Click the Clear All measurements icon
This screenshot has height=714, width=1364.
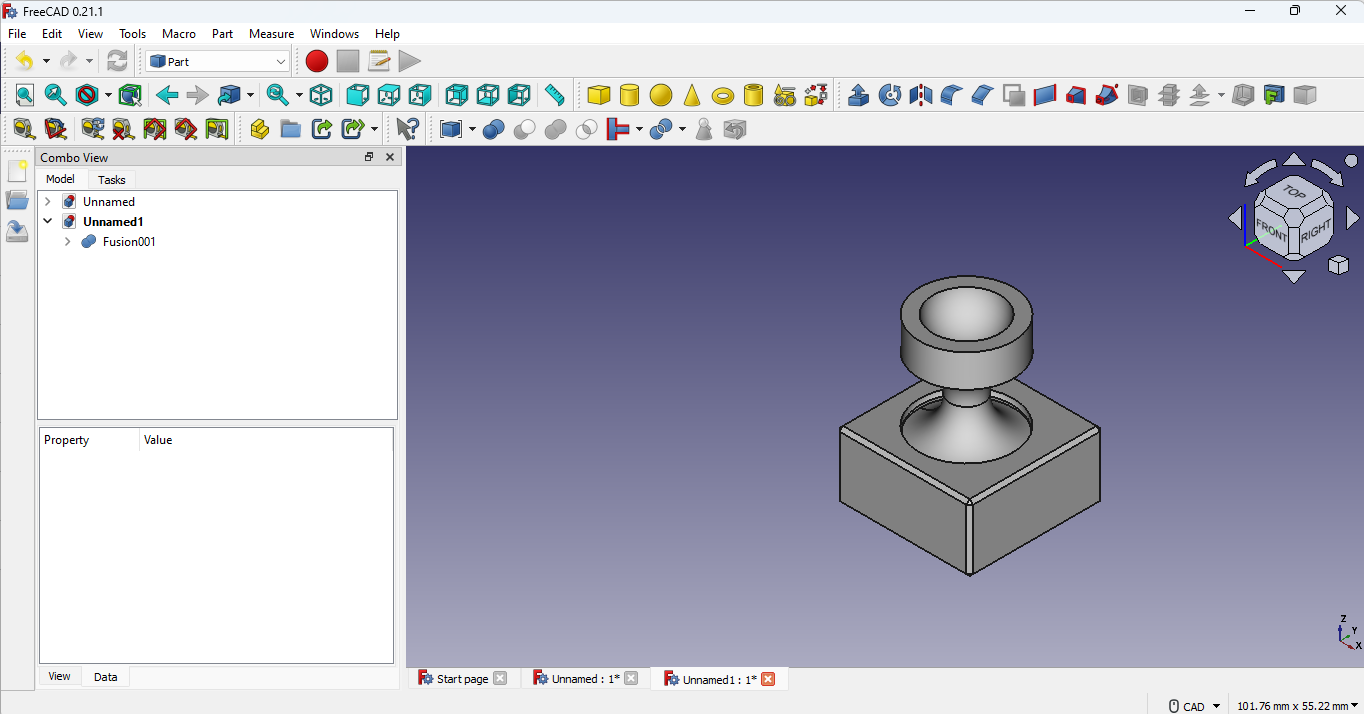click(x=123, y=129)
